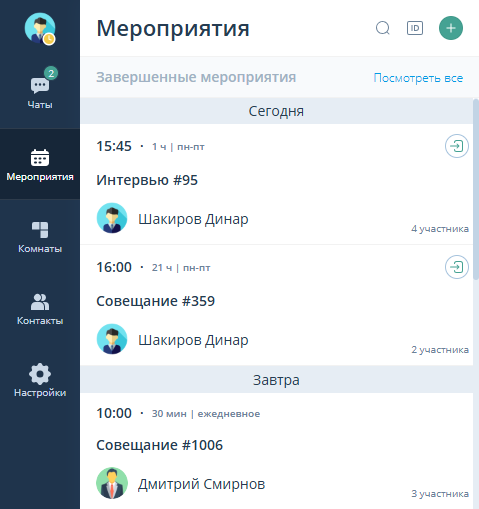
Task: Click the Сегодня date header
Action: point(276,111)
